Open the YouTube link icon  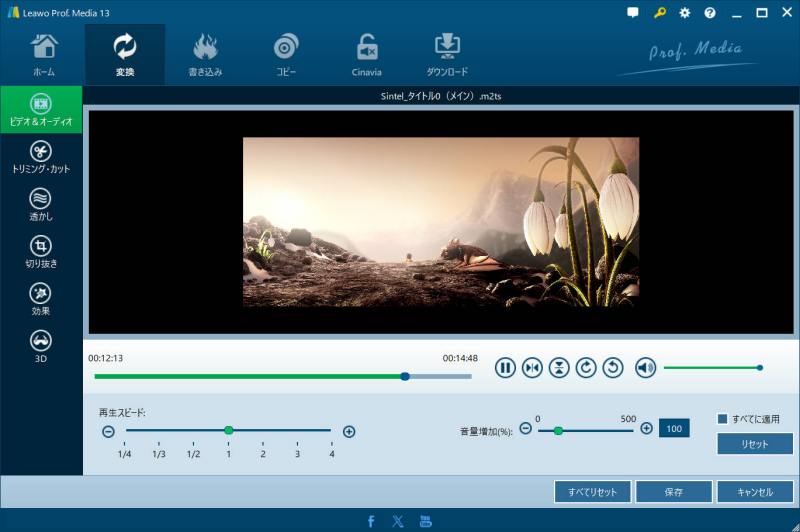pos(426,521)
